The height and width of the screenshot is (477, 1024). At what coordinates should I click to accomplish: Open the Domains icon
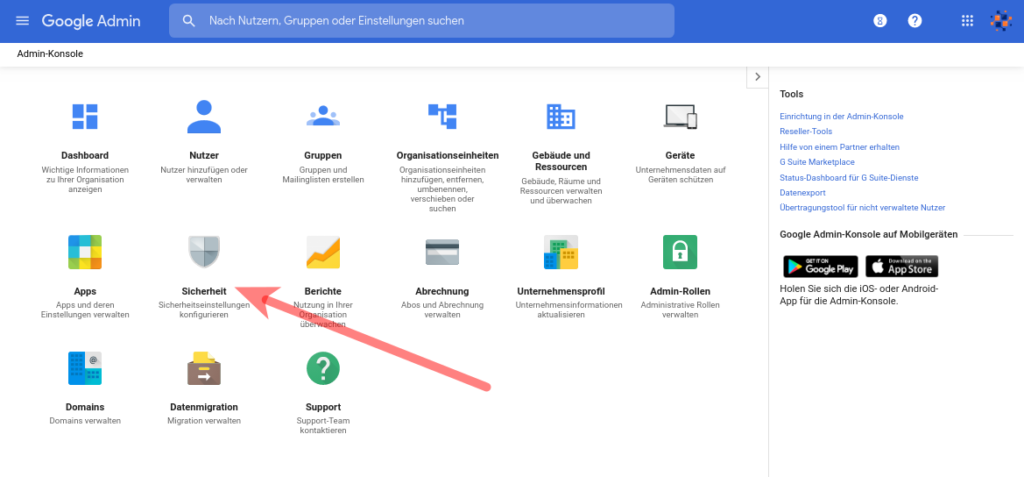click(x=85, y=369)
